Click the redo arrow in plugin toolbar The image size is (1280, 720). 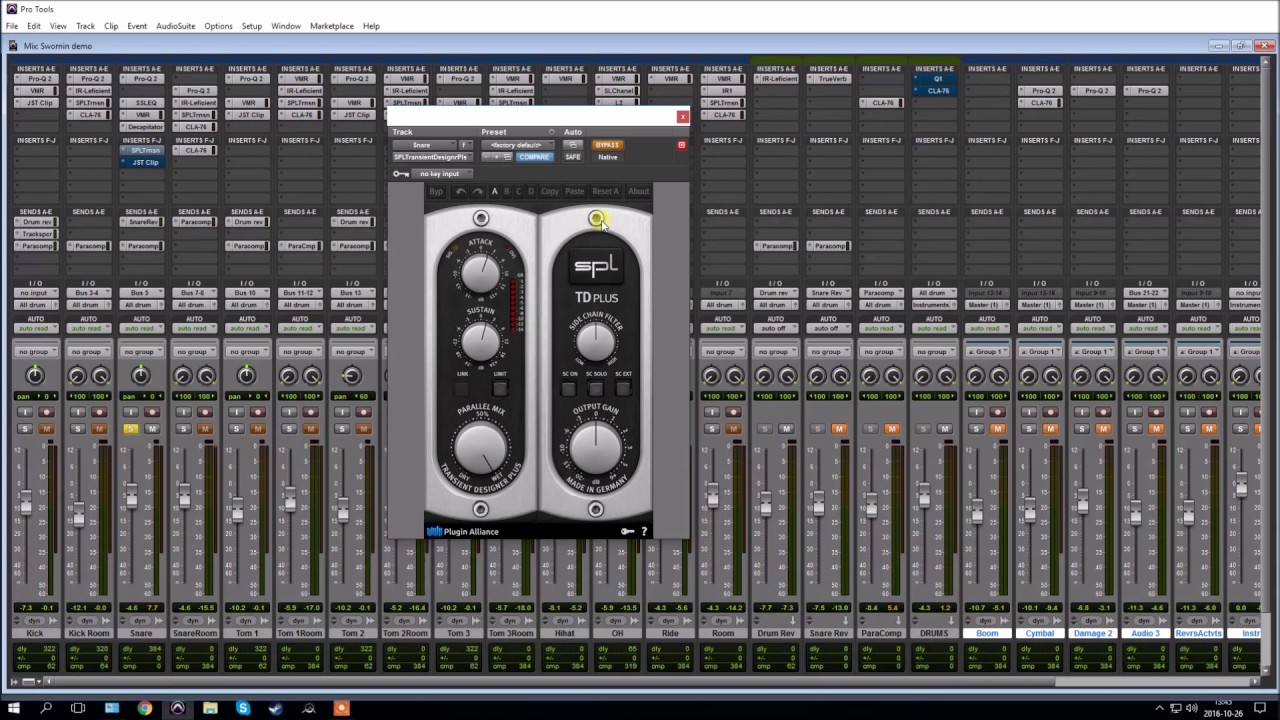pyautogui.click(x=477, y=191)
